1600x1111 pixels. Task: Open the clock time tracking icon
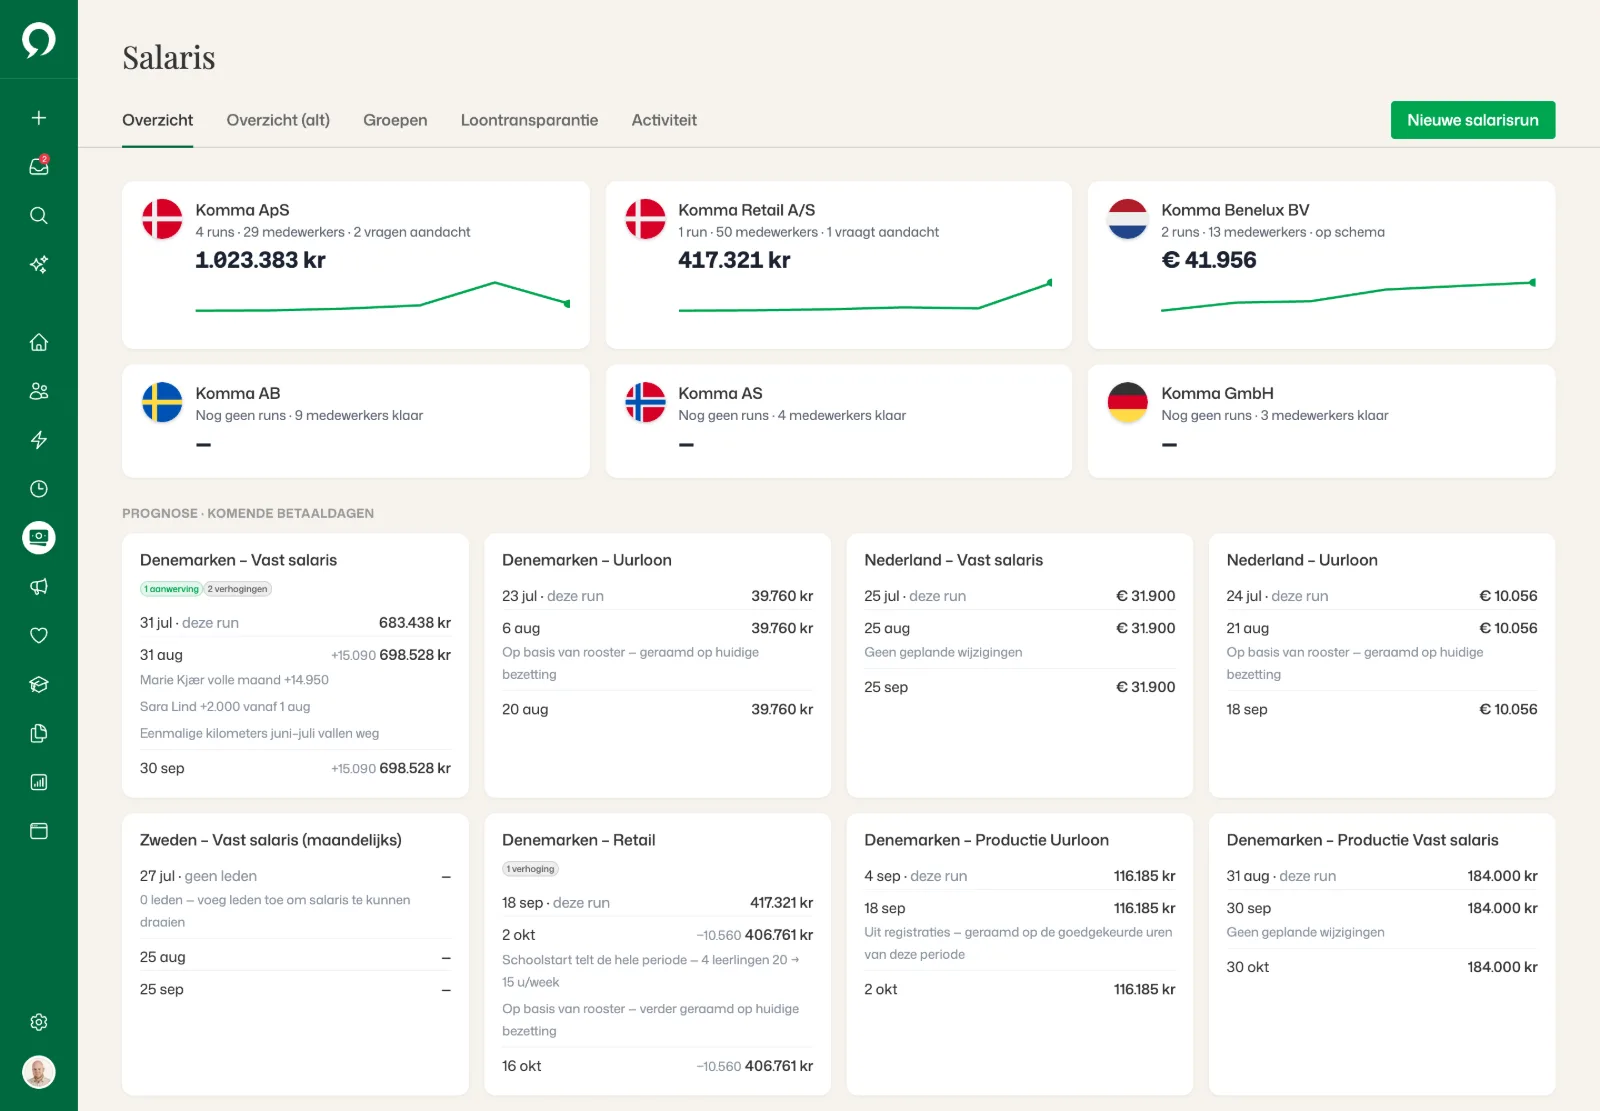click(x=39, y=489)
